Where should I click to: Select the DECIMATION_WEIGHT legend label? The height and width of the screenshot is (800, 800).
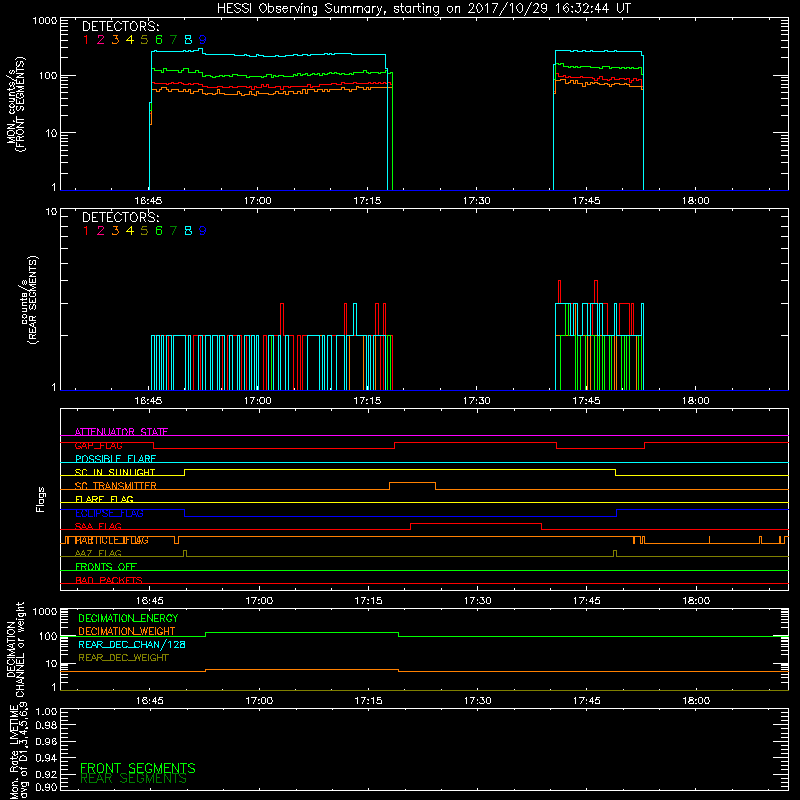tap(127, 631)
